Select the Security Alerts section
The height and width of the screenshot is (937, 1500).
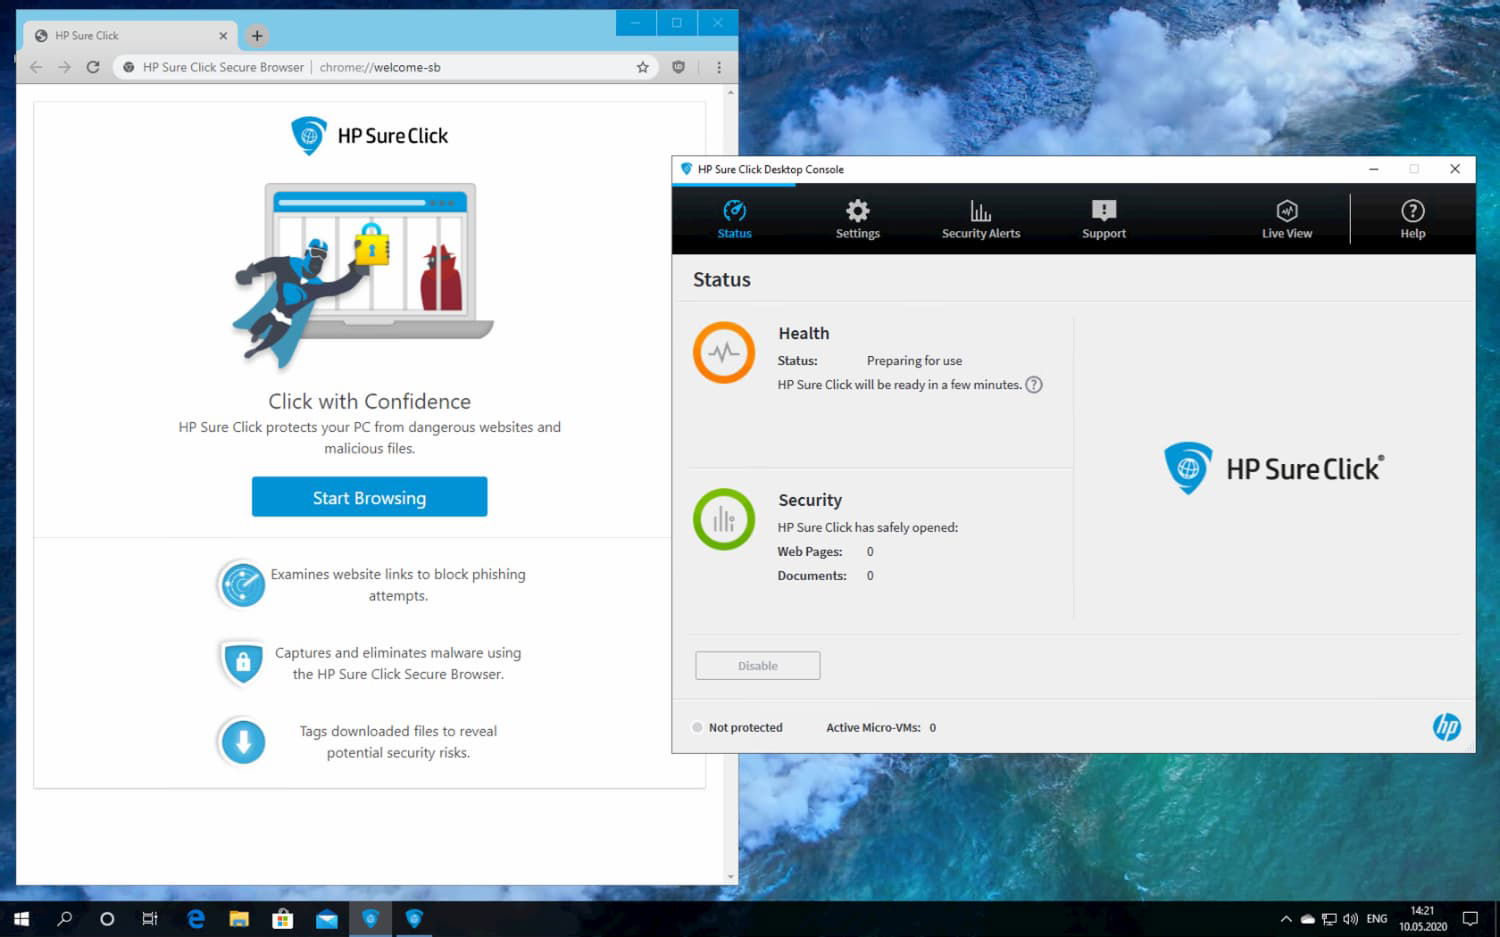pos(980,218)
